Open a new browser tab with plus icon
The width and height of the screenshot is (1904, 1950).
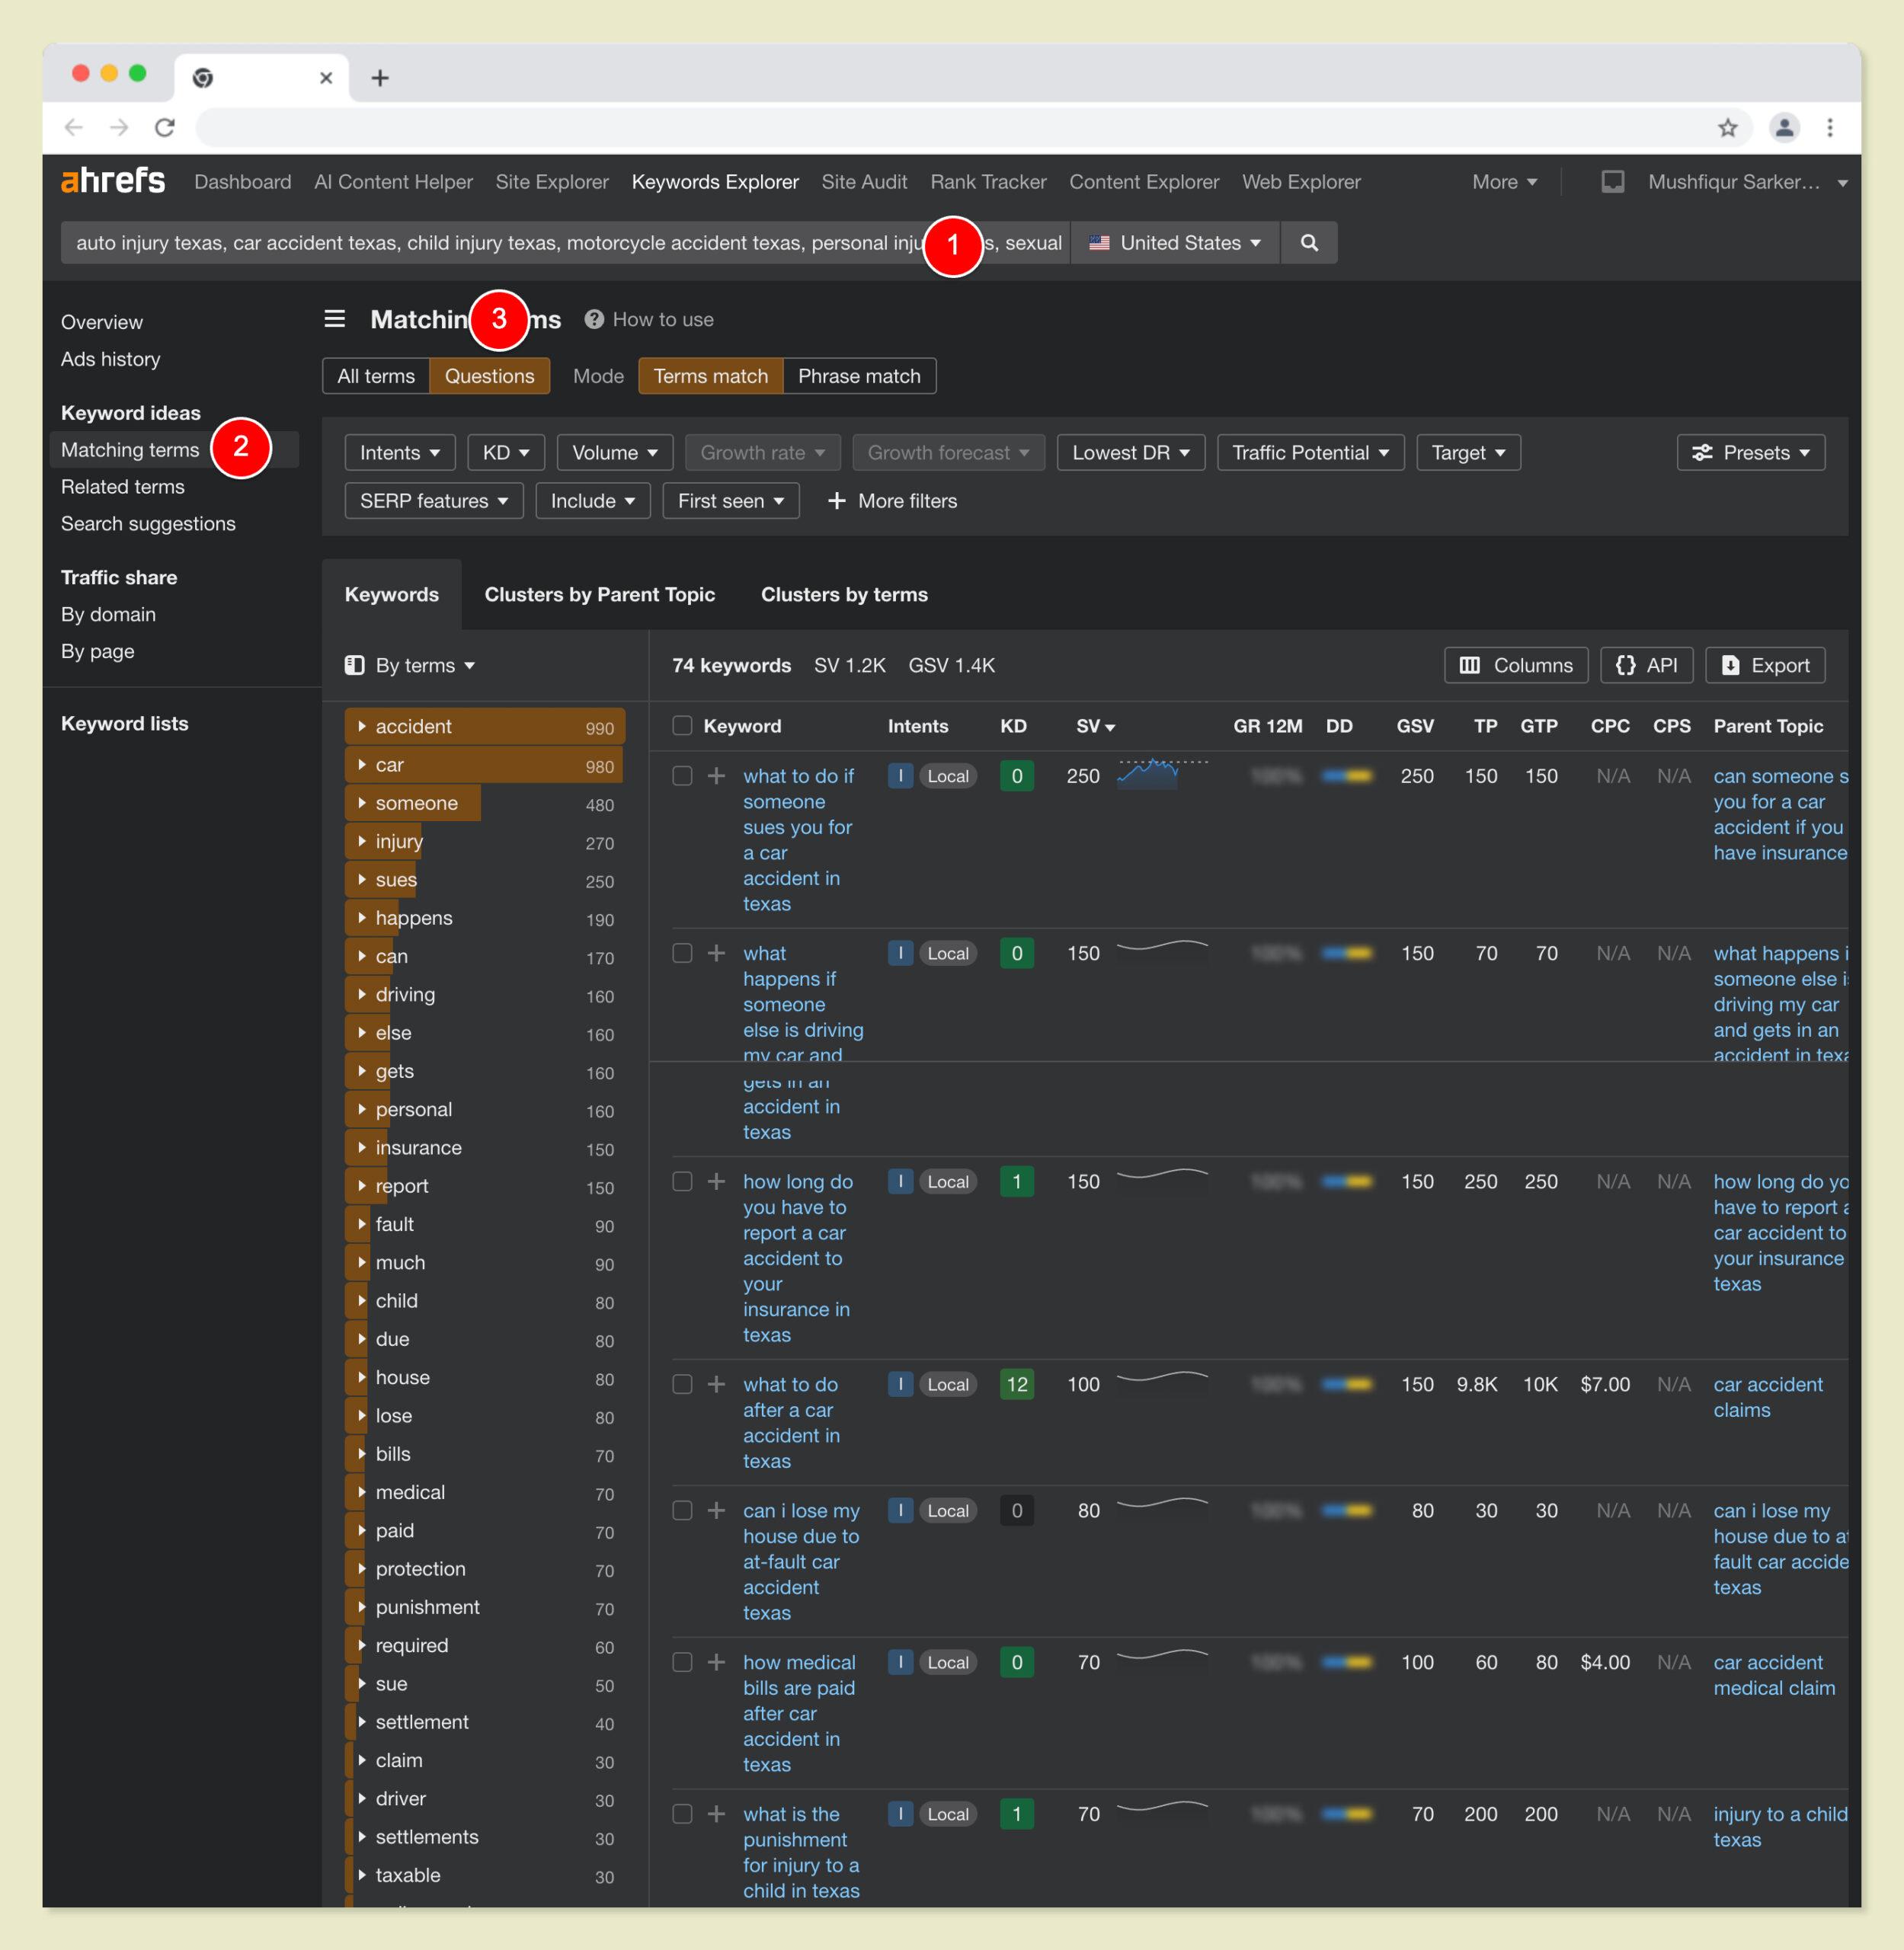[x=380, y=78]
